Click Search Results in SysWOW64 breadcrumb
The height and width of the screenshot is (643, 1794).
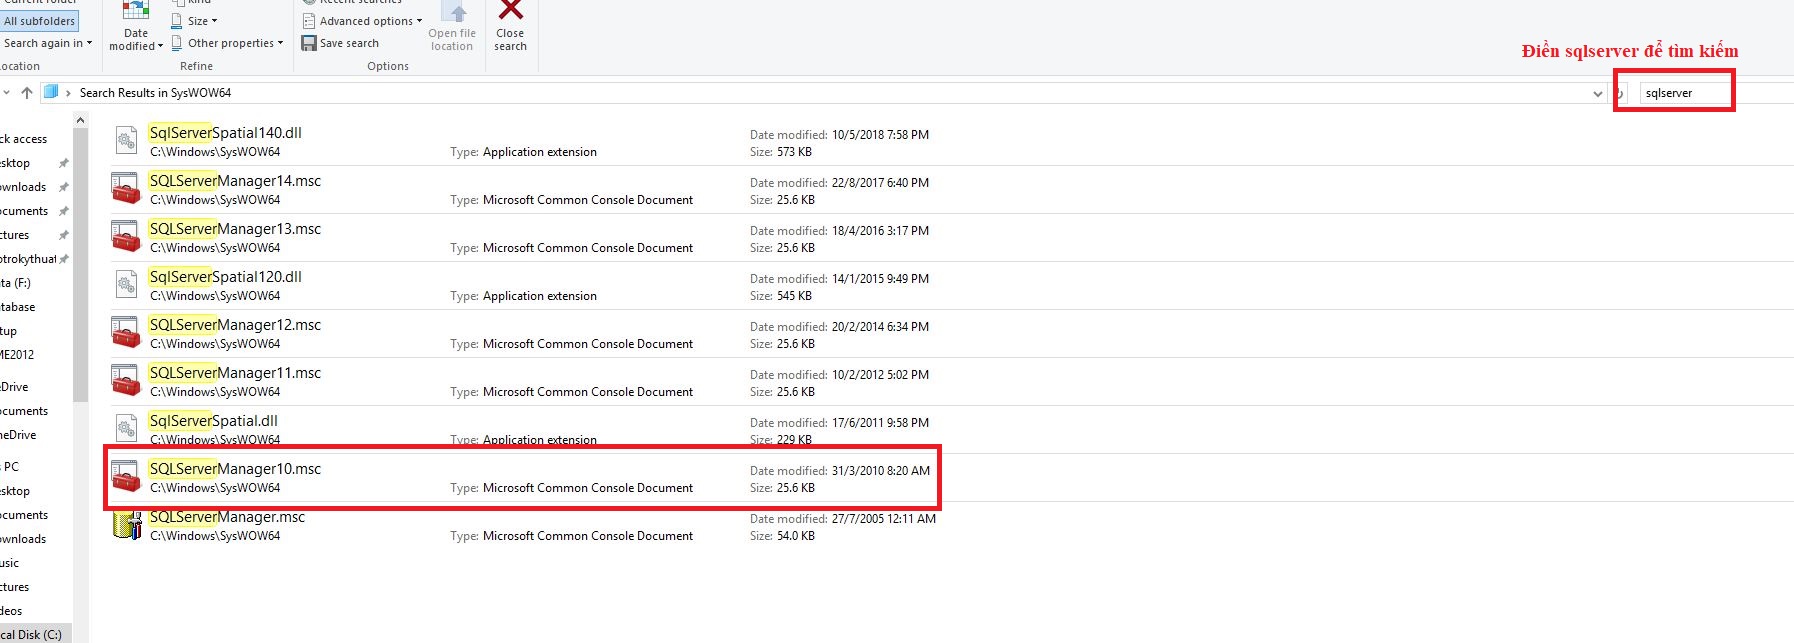click(155, 93)
